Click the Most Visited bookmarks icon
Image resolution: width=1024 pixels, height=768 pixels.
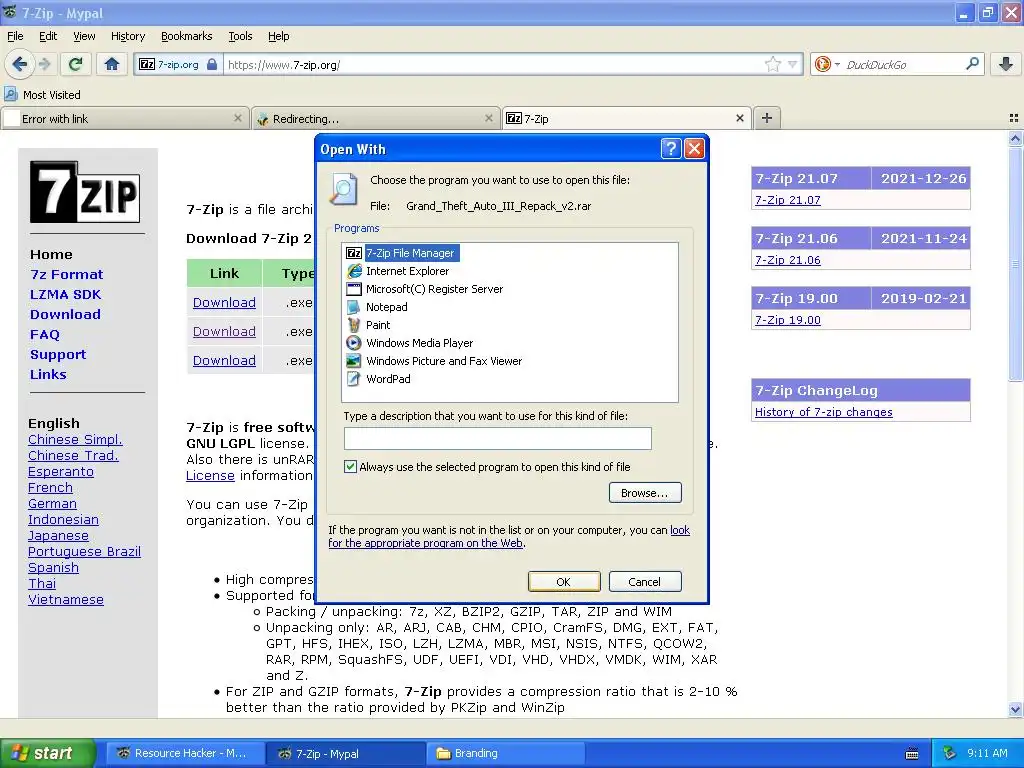click(11, 95)
